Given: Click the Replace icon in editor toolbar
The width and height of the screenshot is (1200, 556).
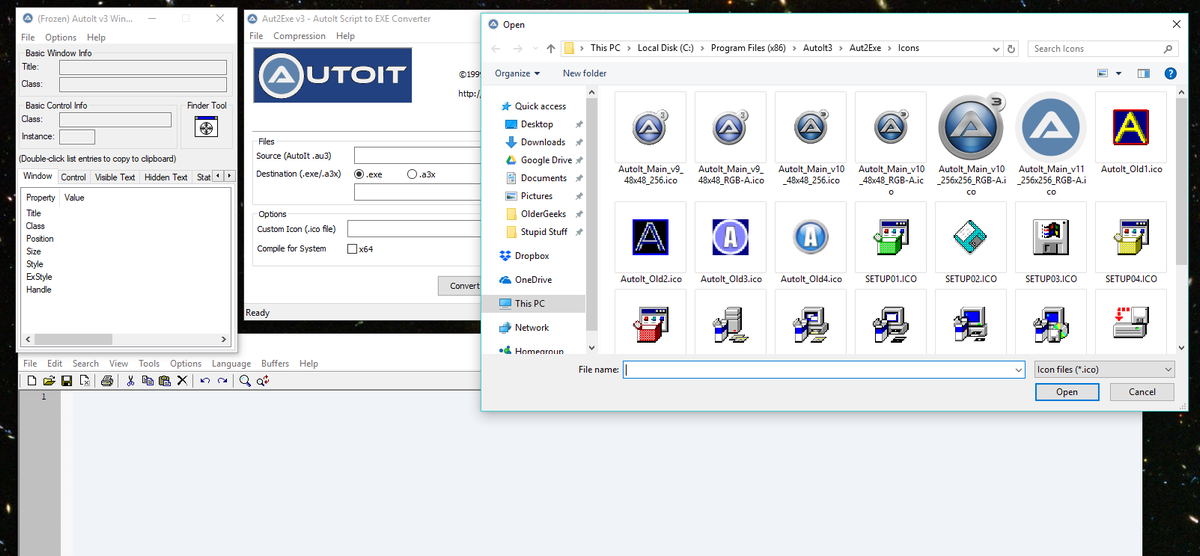Looking at the screenshot, I should point(262,381).
